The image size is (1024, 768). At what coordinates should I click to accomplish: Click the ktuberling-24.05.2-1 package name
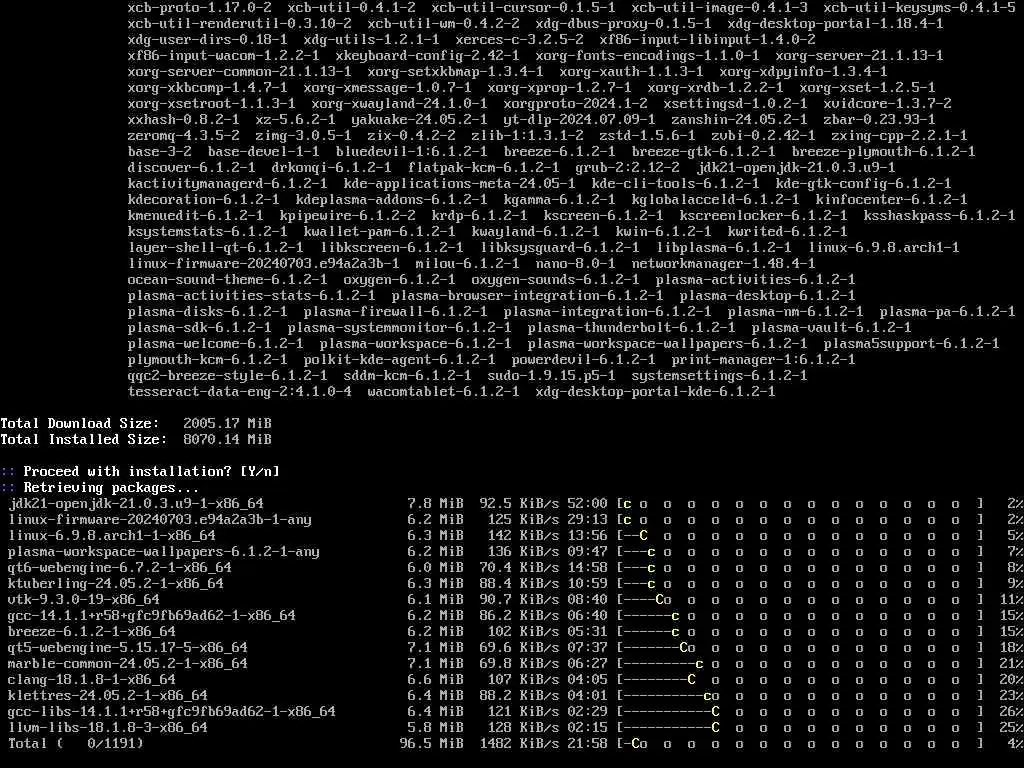click(116, 584)
